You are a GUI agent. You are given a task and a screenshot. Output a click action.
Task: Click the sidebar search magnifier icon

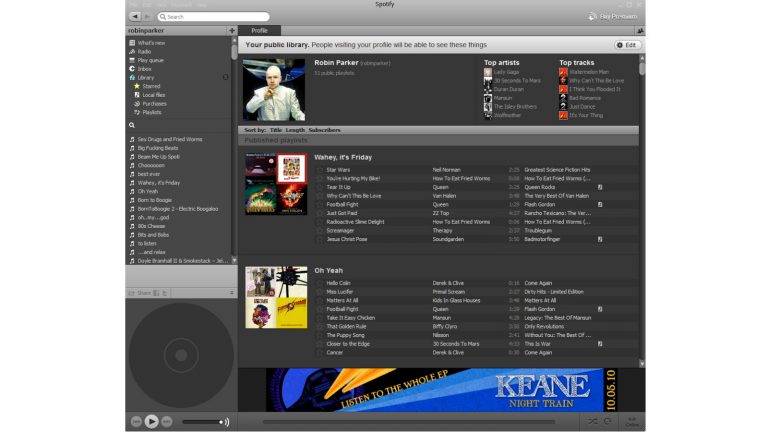[x=132, y=125]
